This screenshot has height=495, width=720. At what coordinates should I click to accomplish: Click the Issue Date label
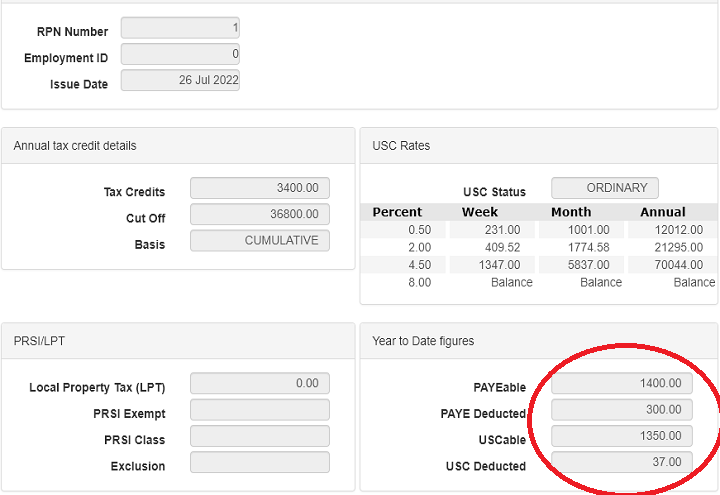[79, 84]
